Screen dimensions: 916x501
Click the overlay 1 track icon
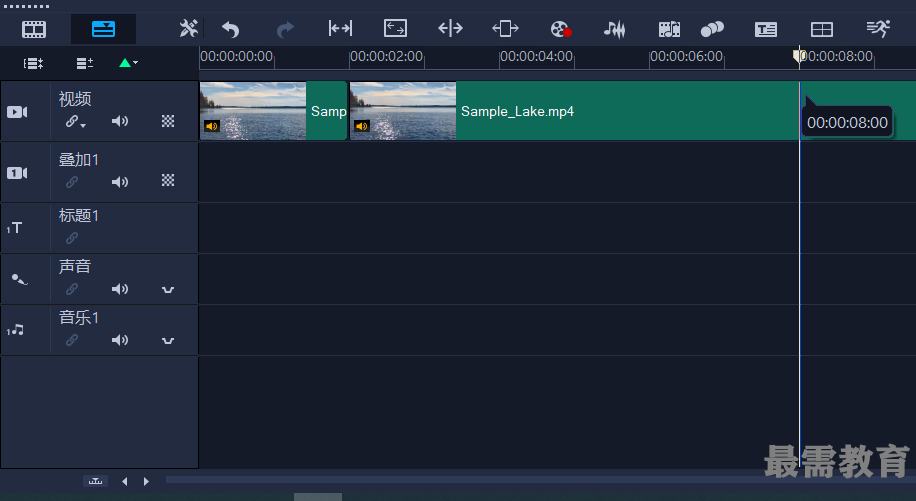[17, 173]
